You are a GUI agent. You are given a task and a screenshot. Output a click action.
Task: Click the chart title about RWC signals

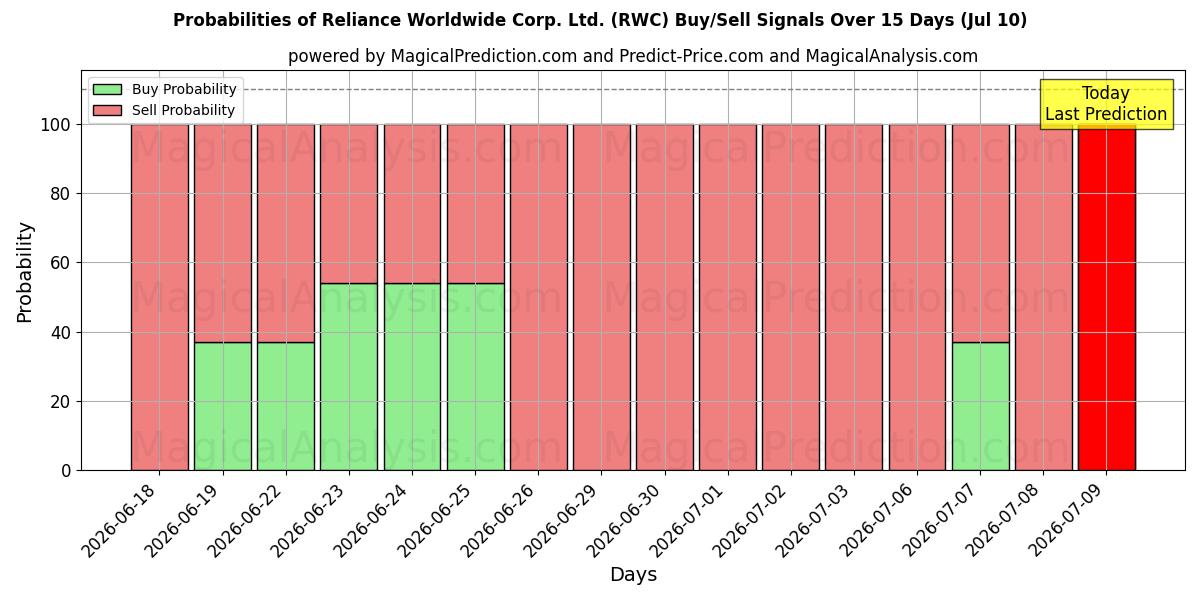point(600,20)
